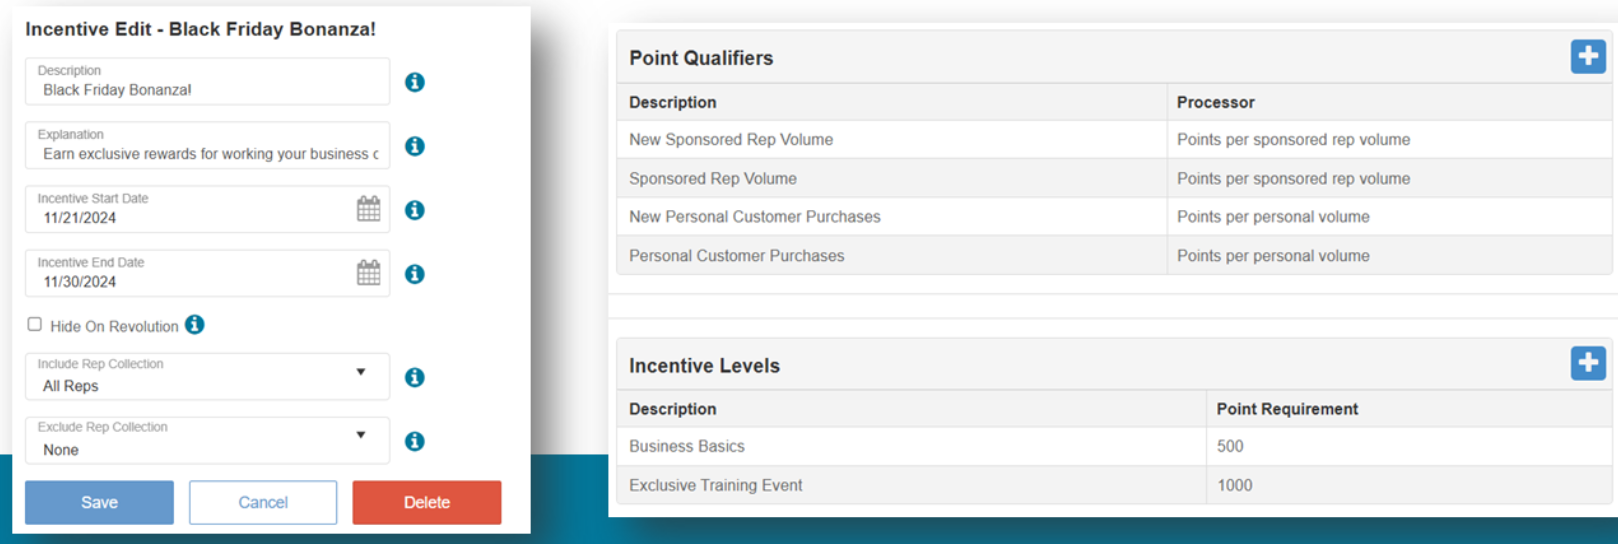The width and height of the screenshot is (1618, 544).
Task: Click info icon beside Explanation field
Action: pos(414,146)
